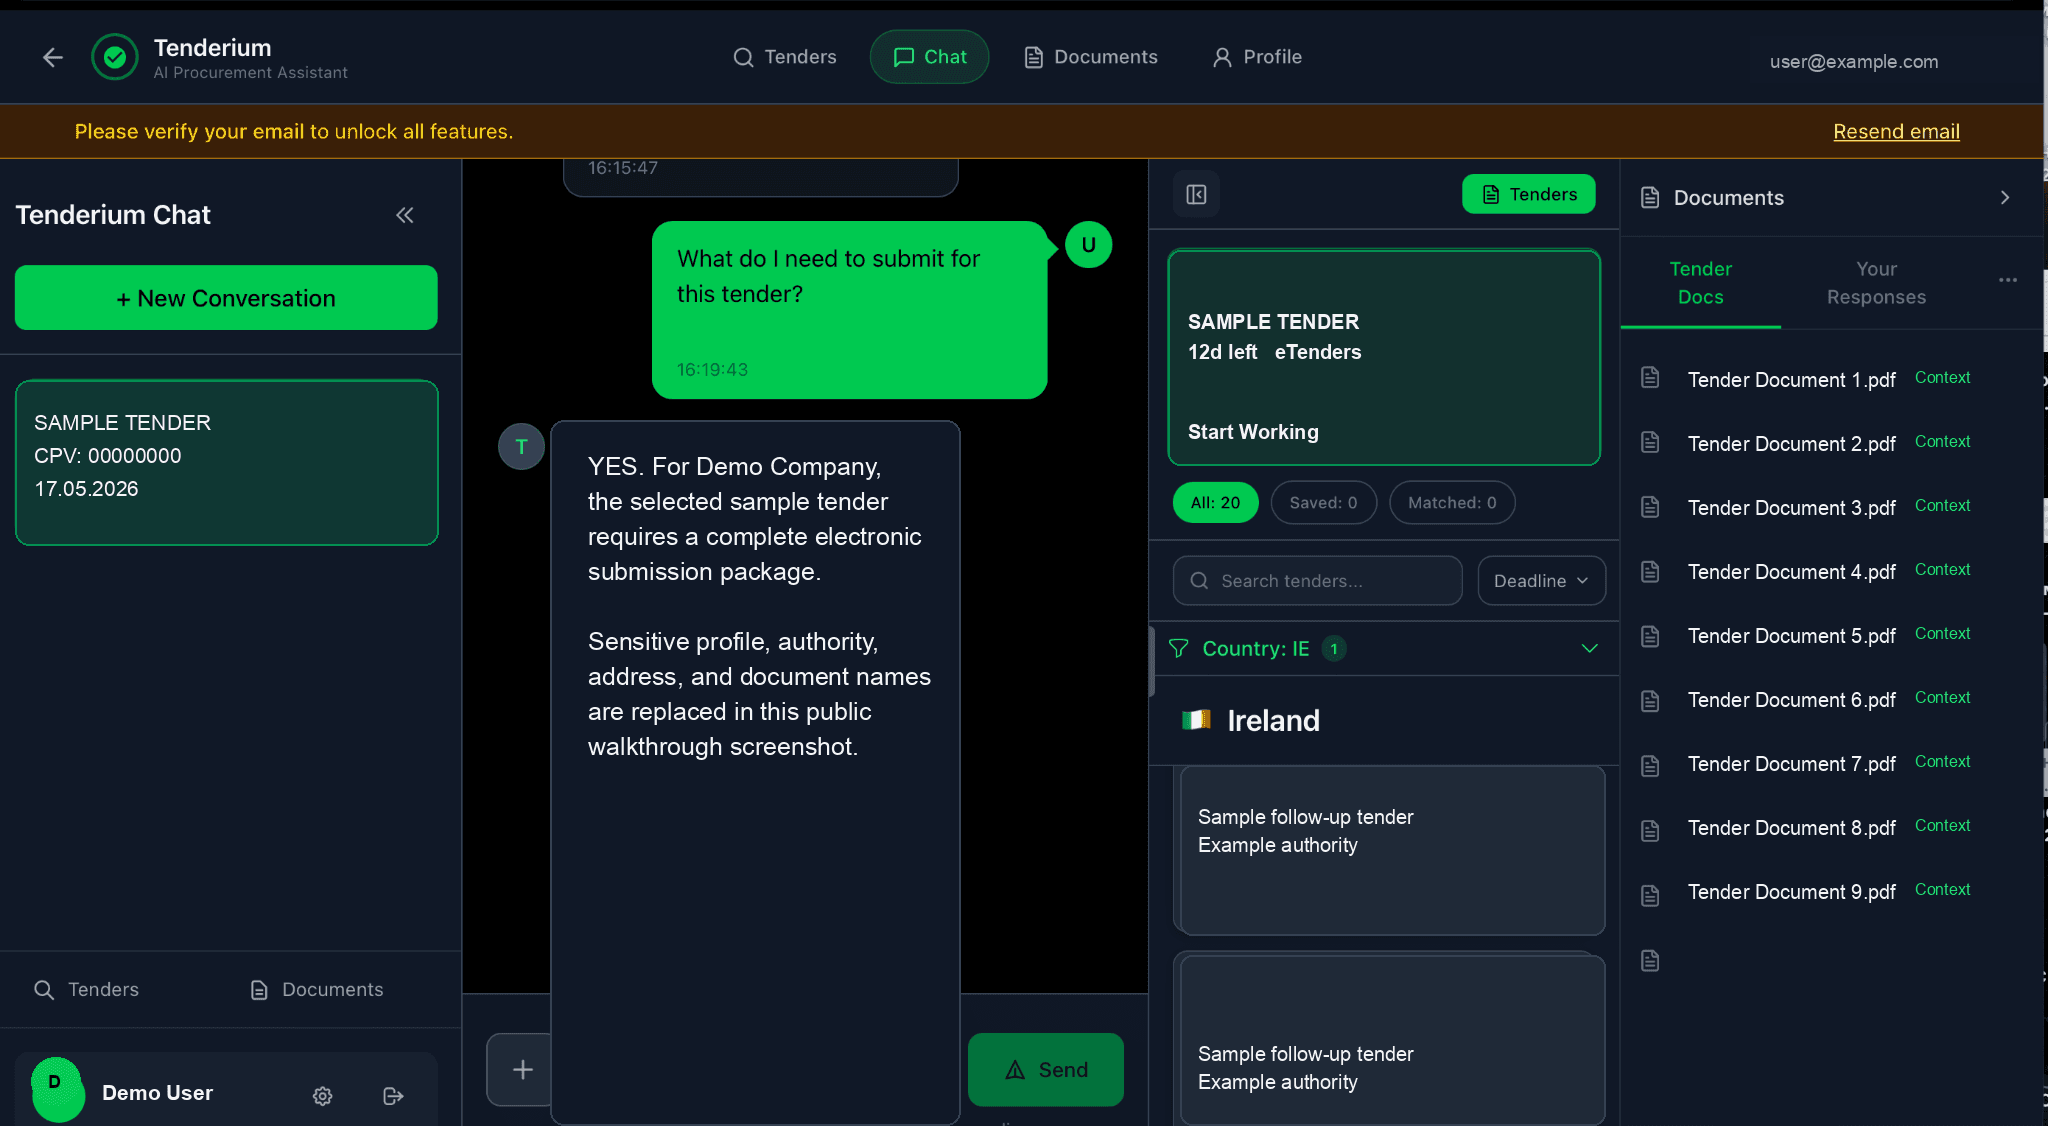Click Context link for Tender Document 1.pdf
2048x1126 pixels.
1942,378
